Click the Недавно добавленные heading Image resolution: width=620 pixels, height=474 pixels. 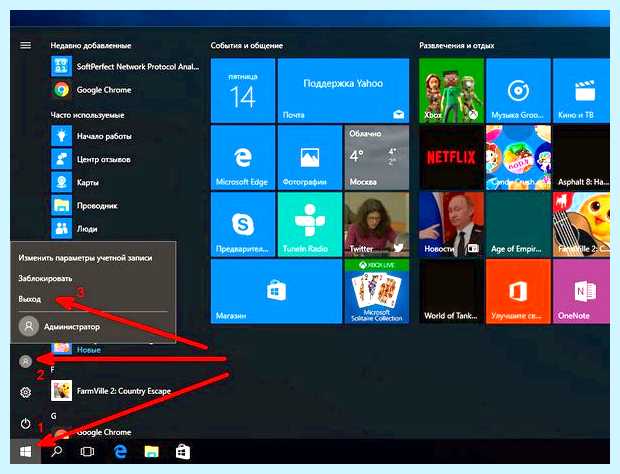[x=91, y=45]
